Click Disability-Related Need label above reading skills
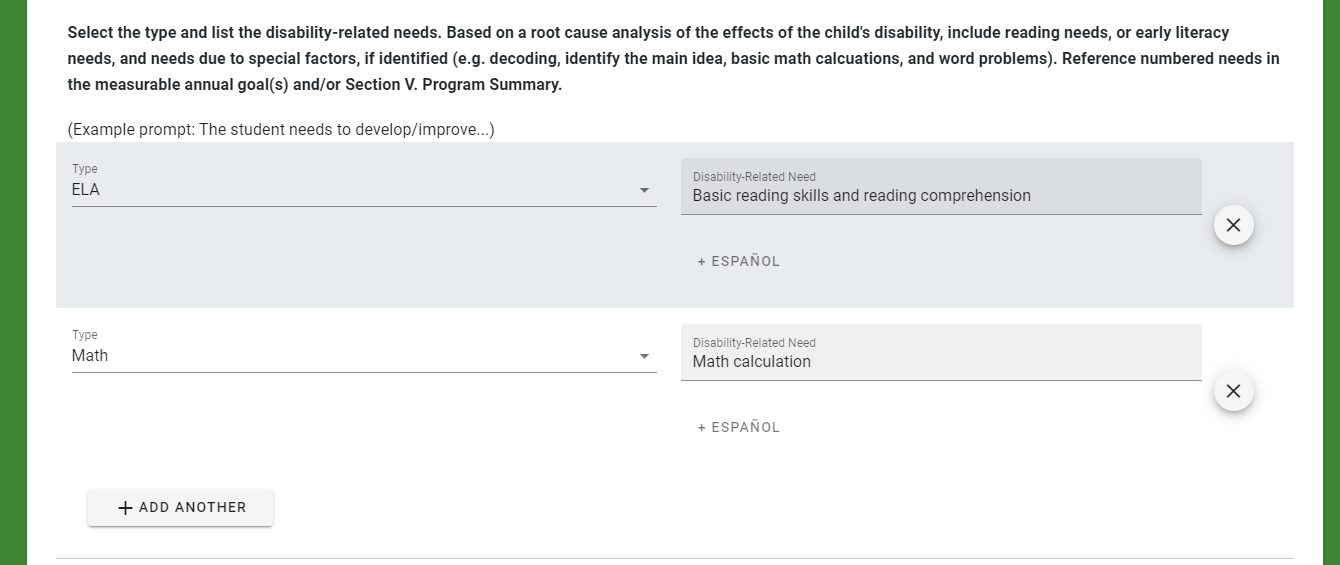The image size is (1340, 565). [754, 177]
